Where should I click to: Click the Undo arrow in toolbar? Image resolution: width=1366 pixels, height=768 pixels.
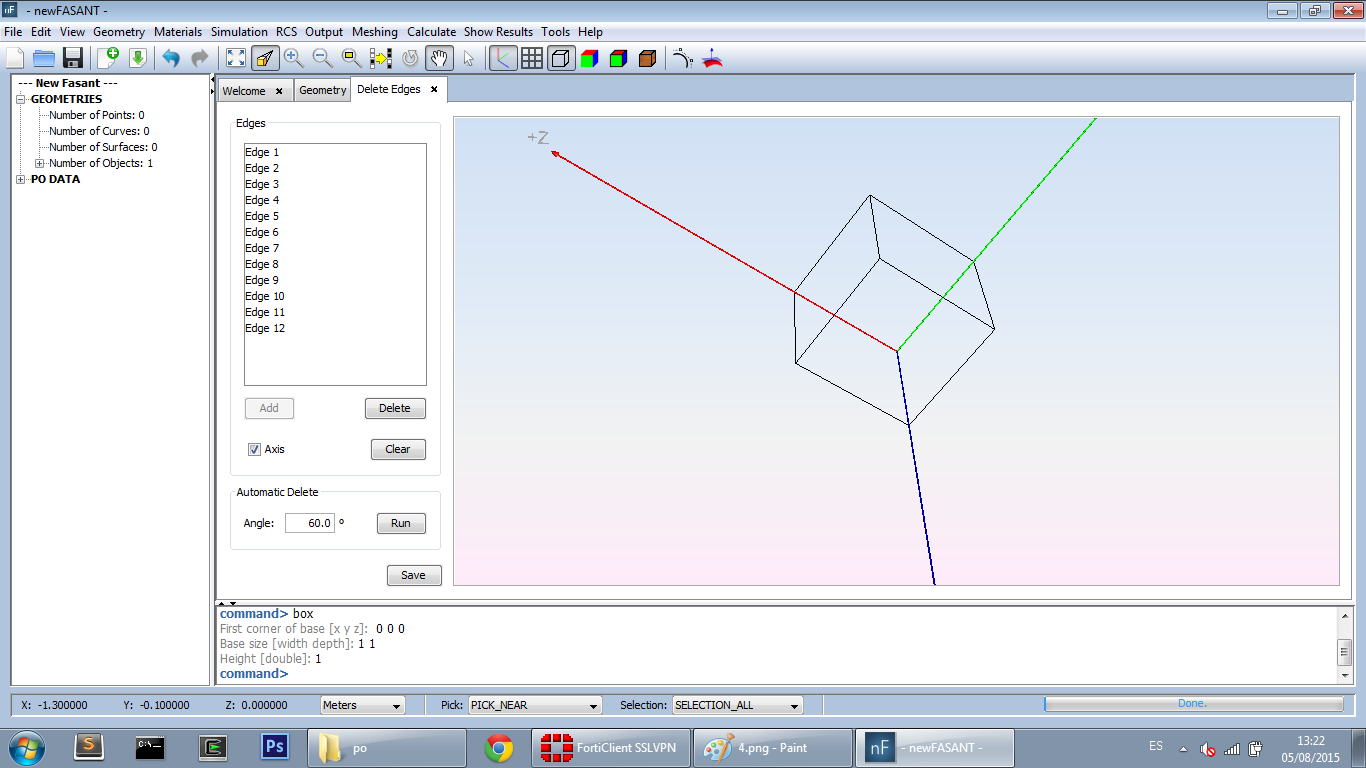click(170, 58)
